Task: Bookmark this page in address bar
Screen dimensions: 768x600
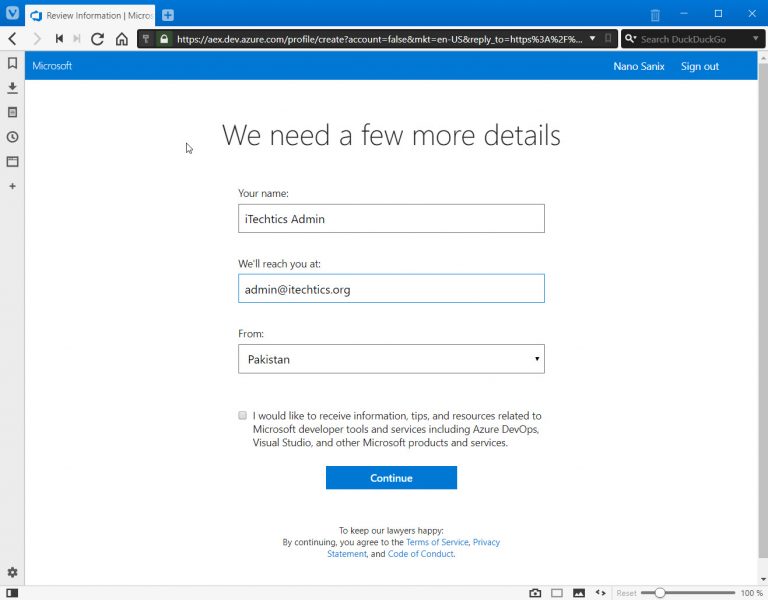Action: (608, 38)
